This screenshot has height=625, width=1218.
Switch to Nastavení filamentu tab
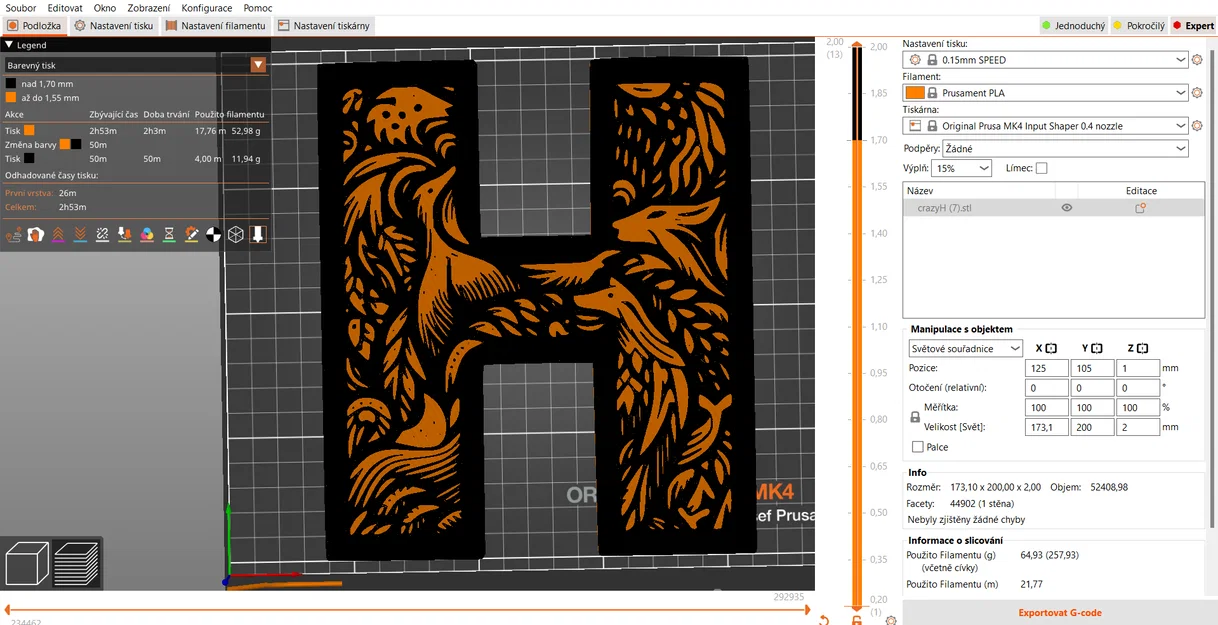click(216, 26)
